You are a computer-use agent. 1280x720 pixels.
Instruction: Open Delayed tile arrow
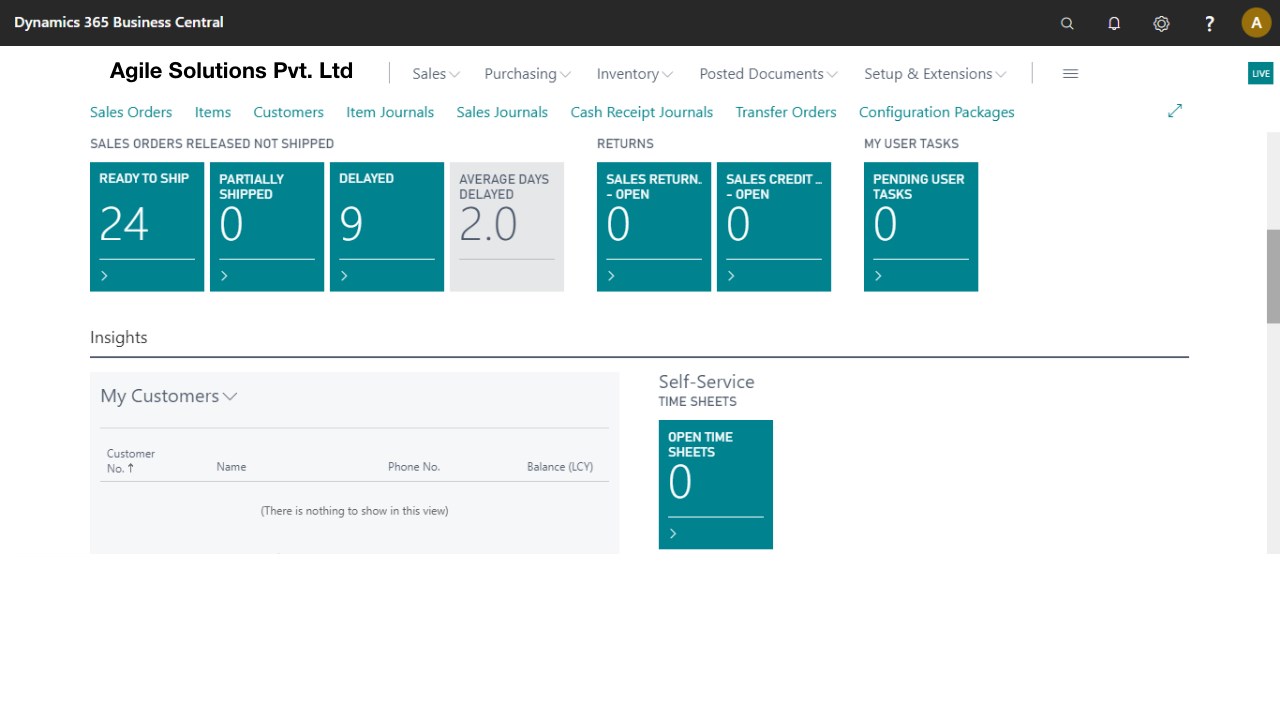point(344,276)
